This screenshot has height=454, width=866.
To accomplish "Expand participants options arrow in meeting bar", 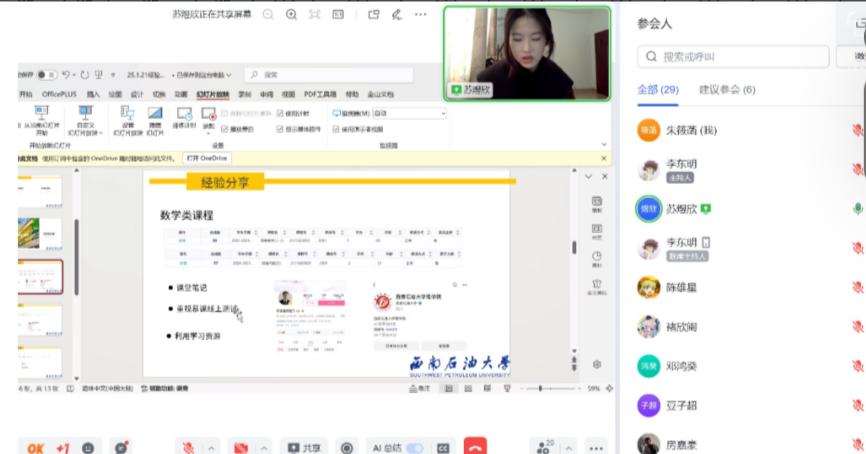I will (x=568, y=448).
